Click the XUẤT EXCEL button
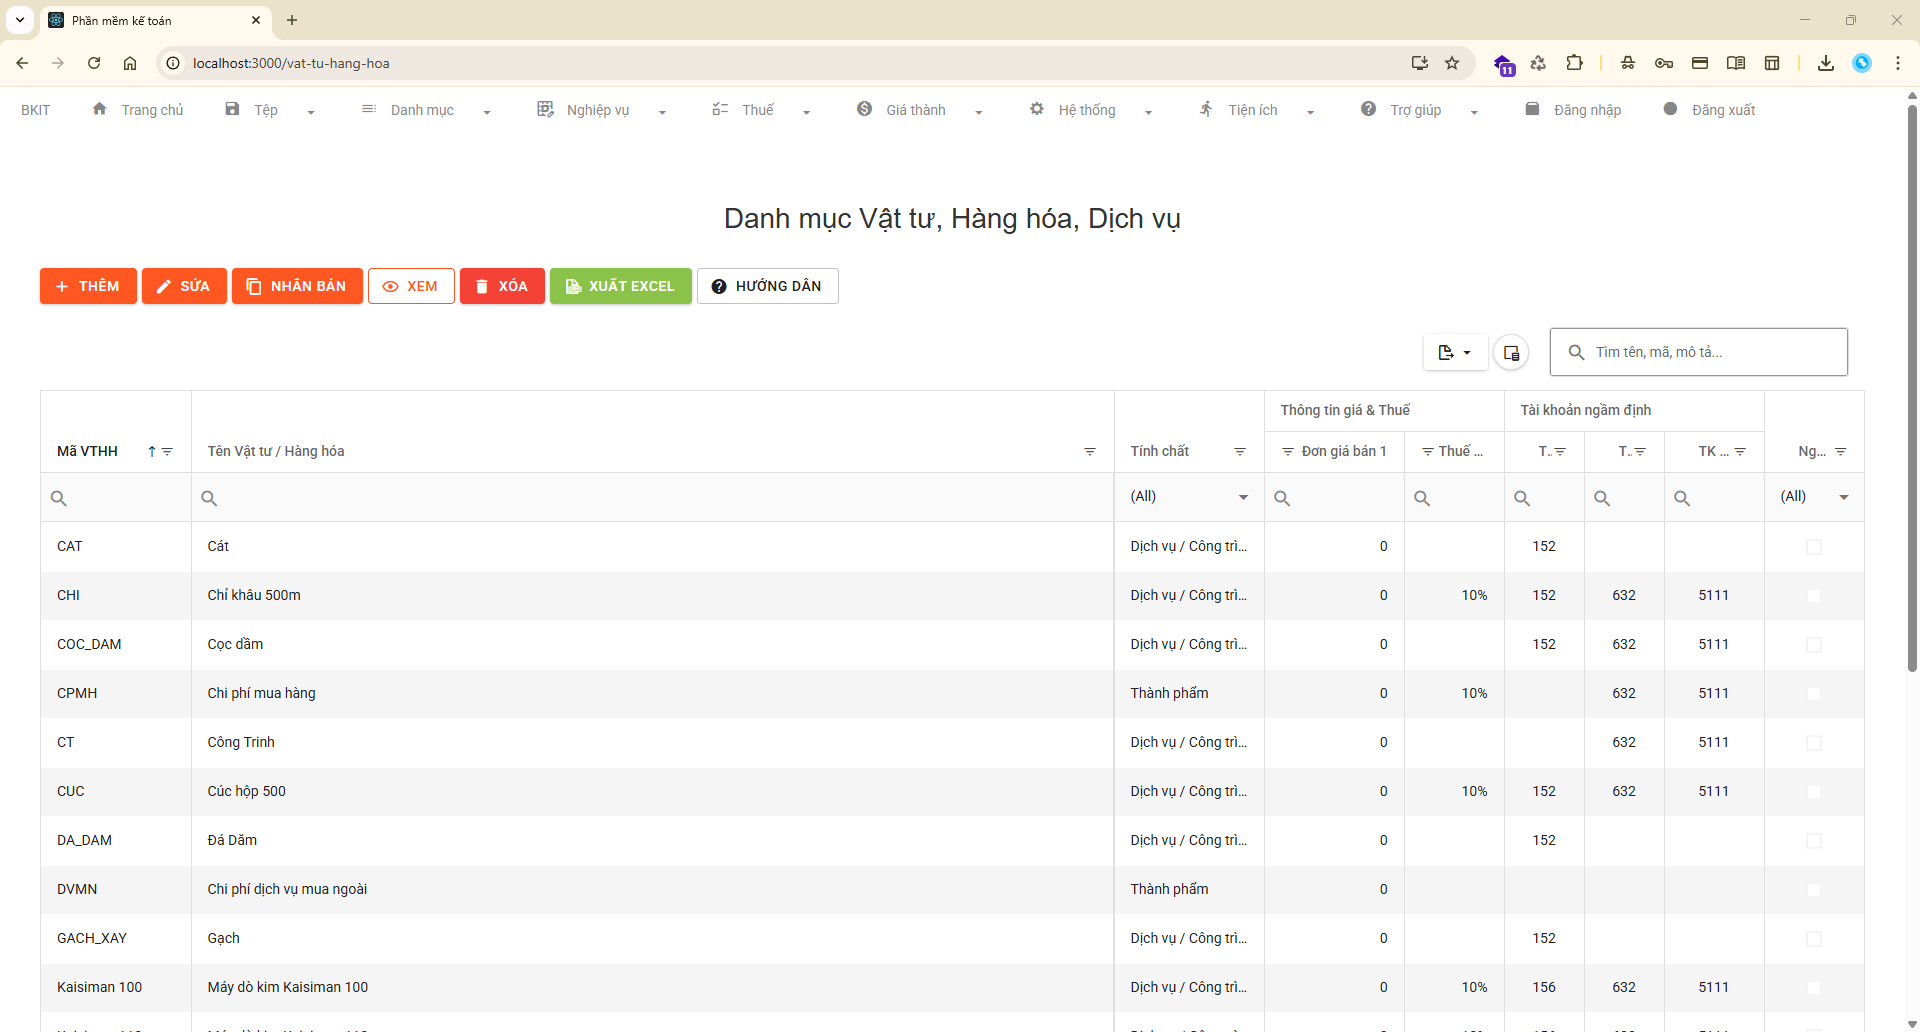 point(620,286)
